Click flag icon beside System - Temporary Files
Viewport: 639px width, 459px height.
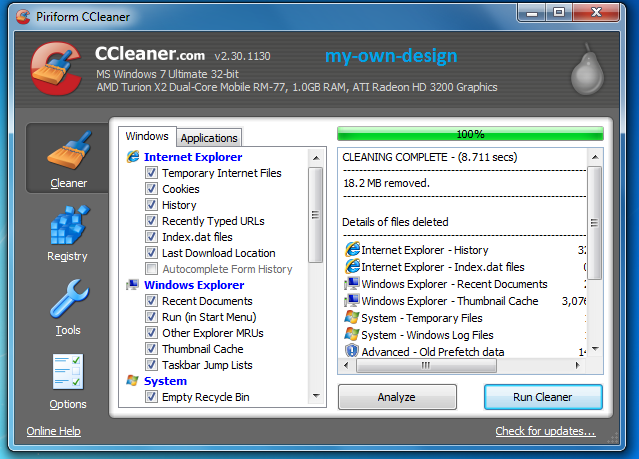[x=352, y=318]
